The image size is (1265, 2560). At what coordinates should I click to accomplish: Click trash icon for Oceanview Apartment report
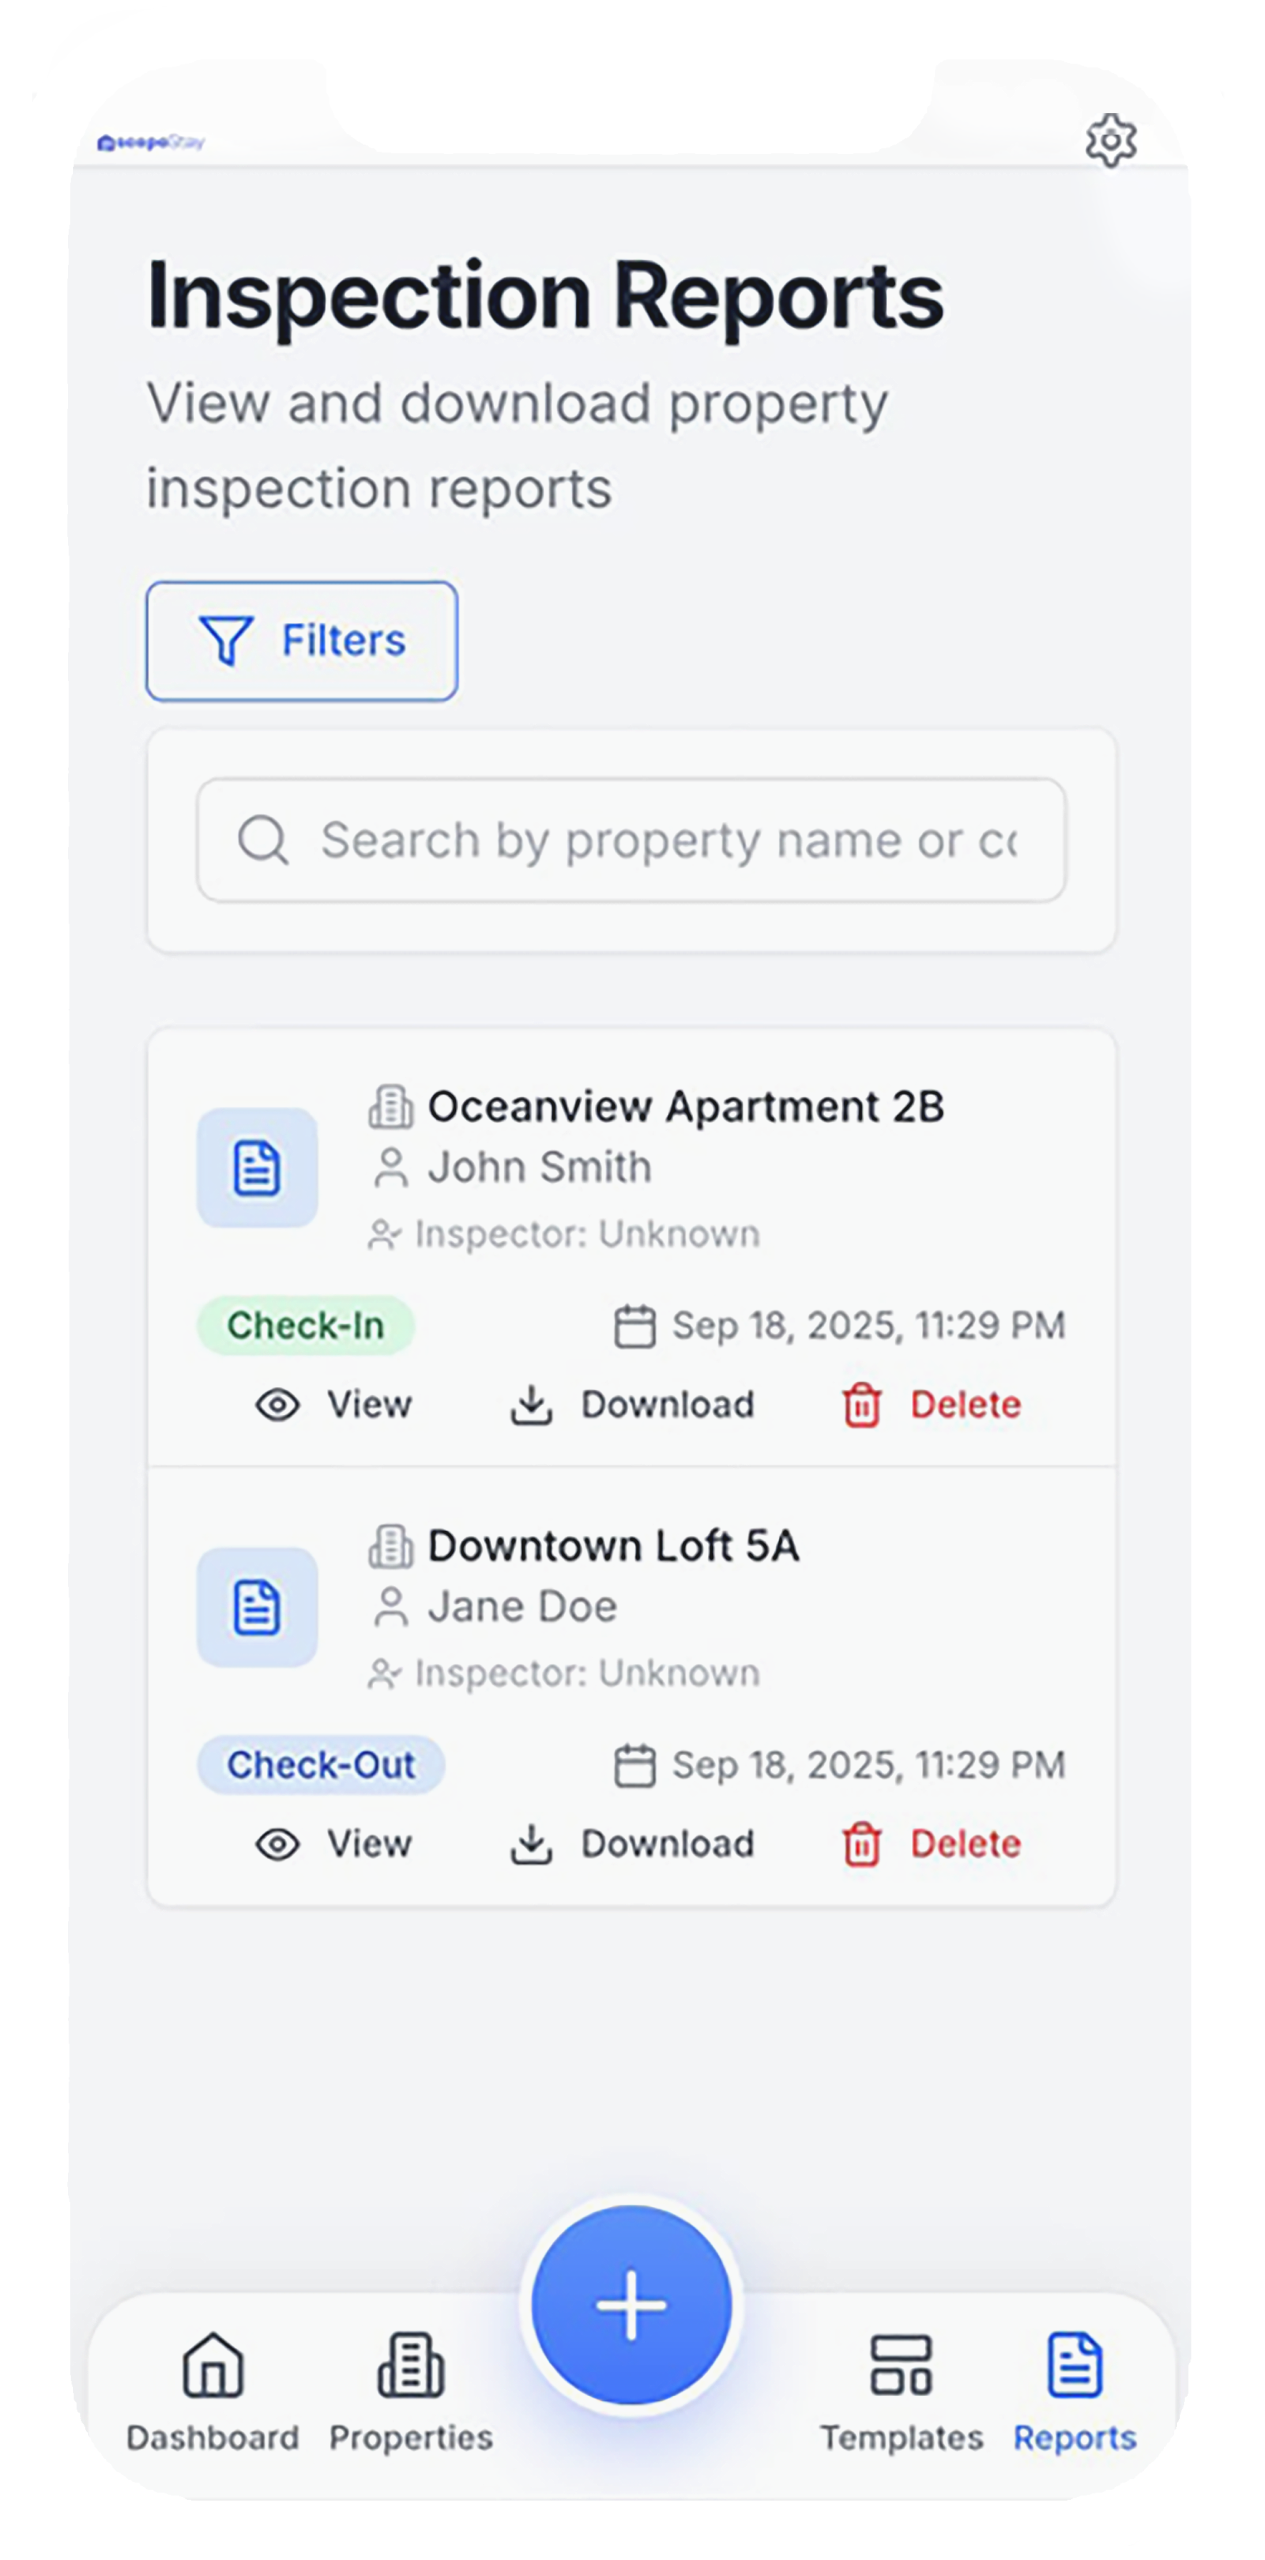[861, 1405]
